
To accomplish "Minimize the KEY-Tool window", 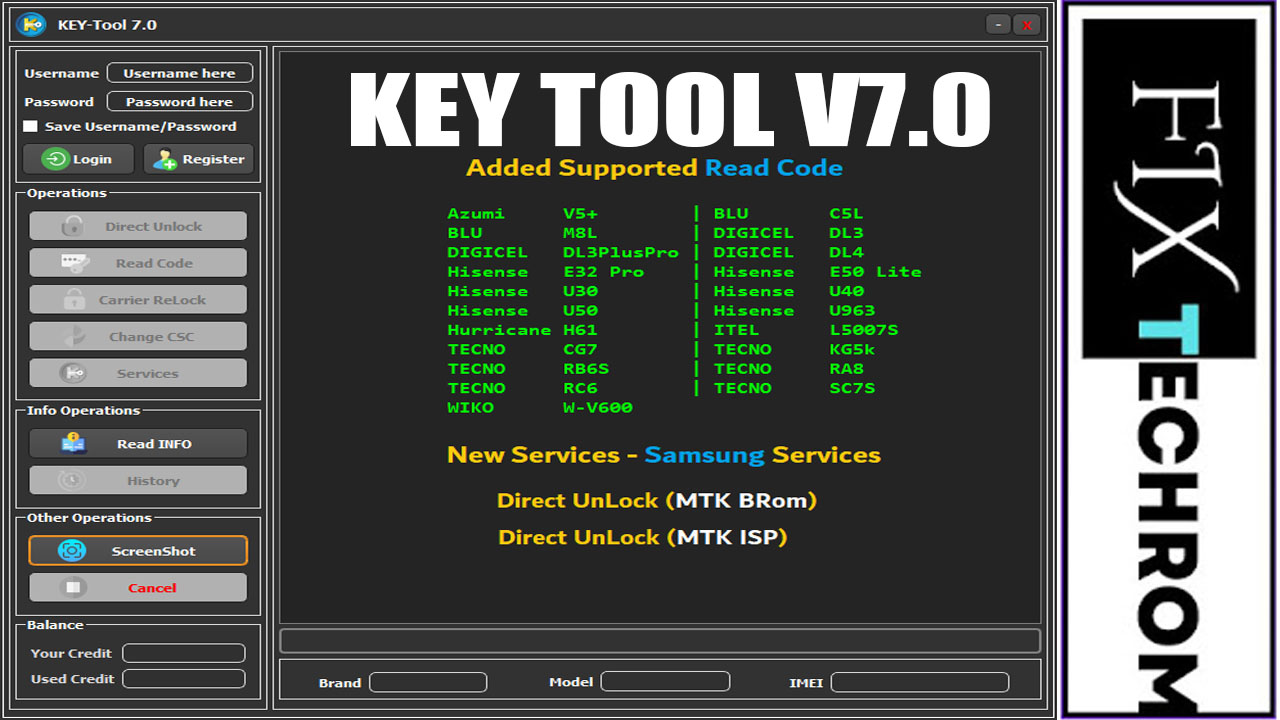I will [x=998, y=25].
